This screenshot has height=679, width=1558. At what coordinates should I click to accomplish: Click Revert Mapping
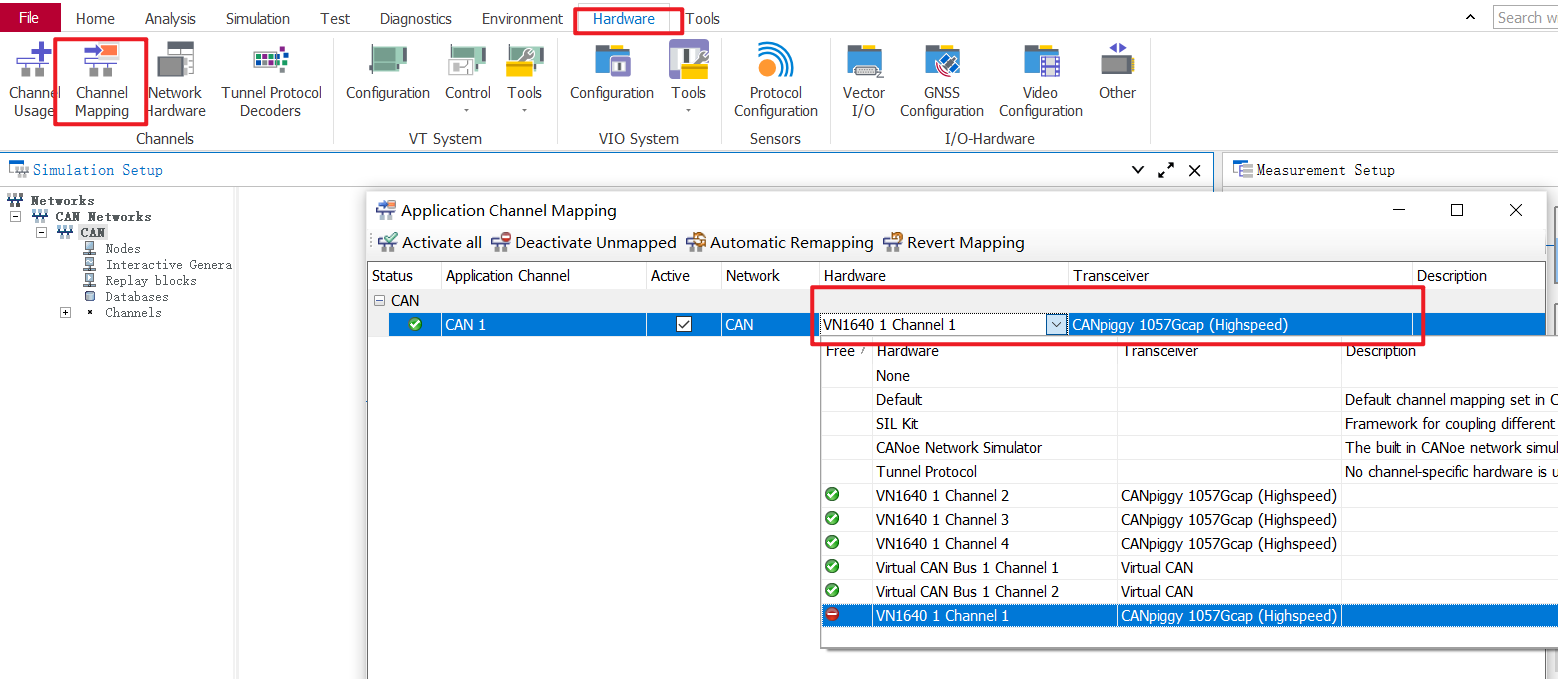[x=954, y=242]
